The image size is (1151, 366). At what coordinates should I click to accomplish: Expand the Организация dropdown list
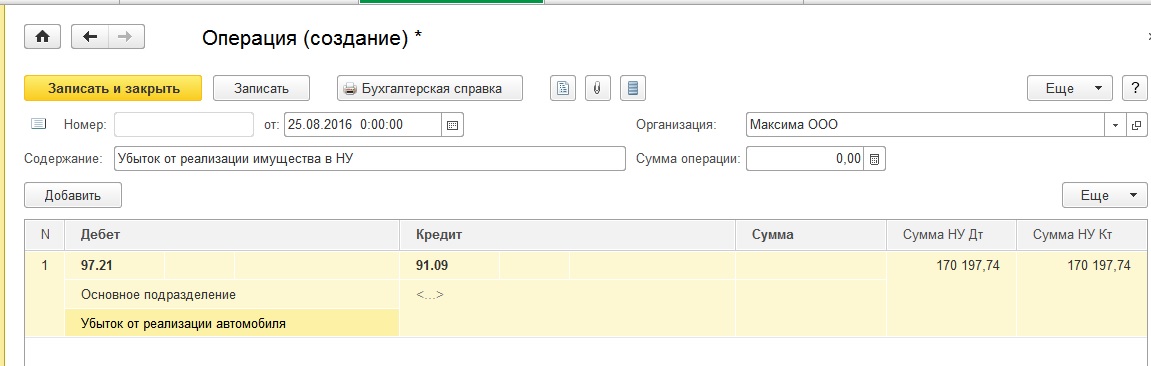(1116, 125)
